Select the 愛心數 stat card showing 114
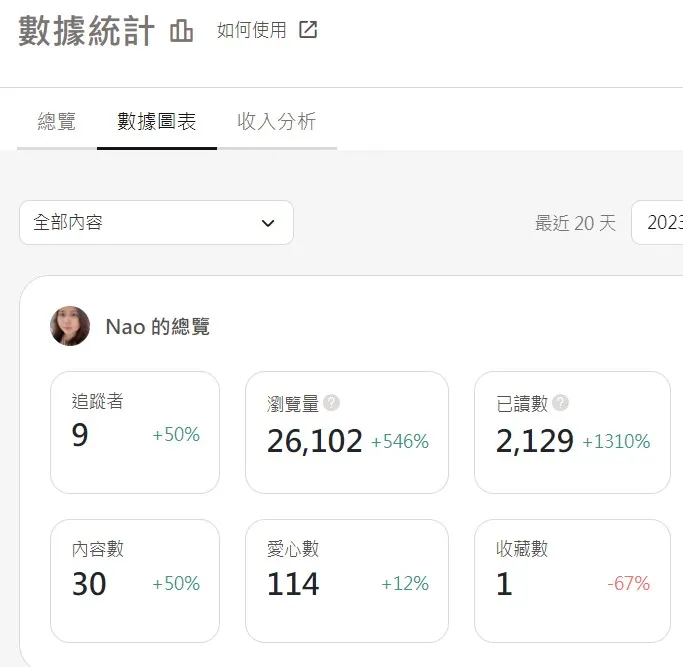 pos(347,581)
